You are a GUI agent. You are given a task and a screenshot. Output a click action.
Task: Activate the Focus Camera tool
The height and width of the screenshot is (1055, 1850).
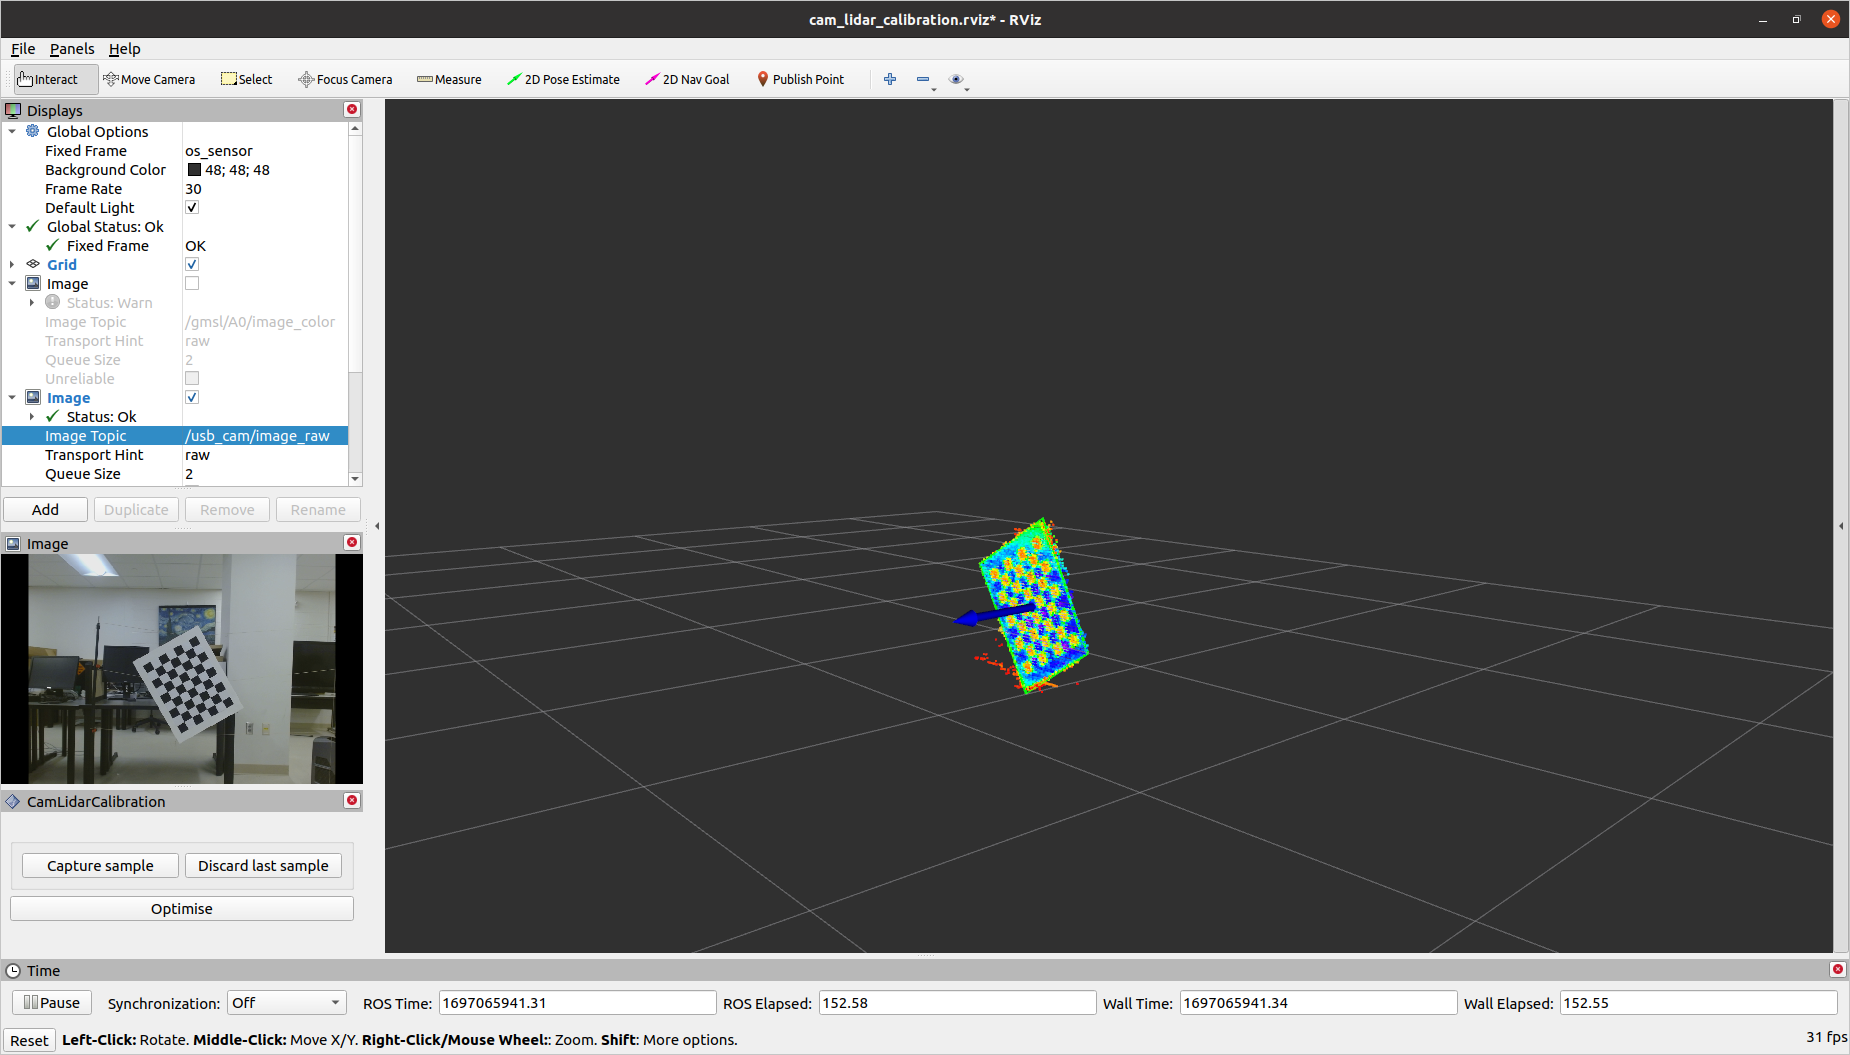[x=345, y=79]
